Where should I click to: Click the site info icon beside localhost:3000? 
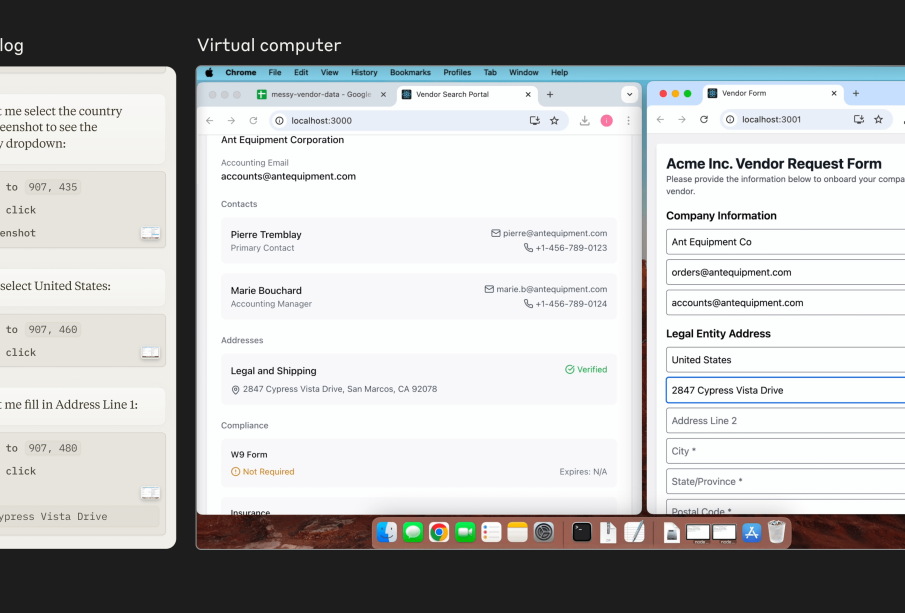[279, 121]
